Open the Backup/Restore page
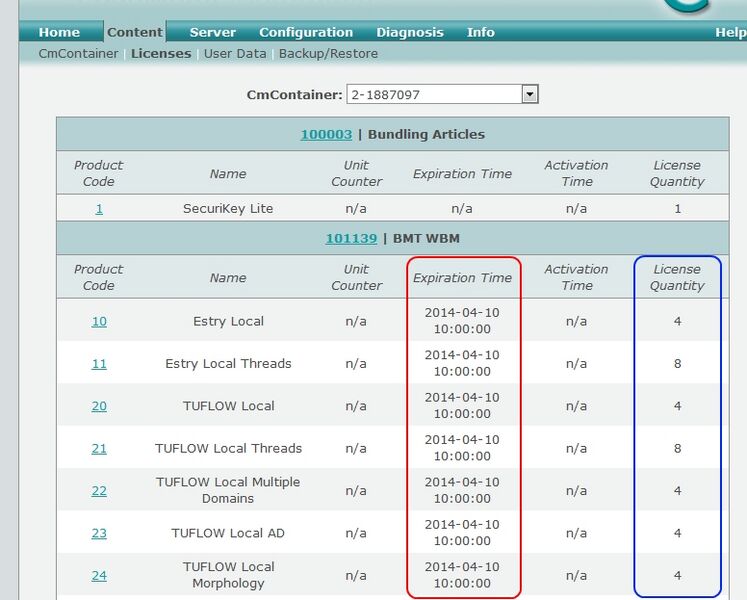The image size is (747, 600). [328, 53]
